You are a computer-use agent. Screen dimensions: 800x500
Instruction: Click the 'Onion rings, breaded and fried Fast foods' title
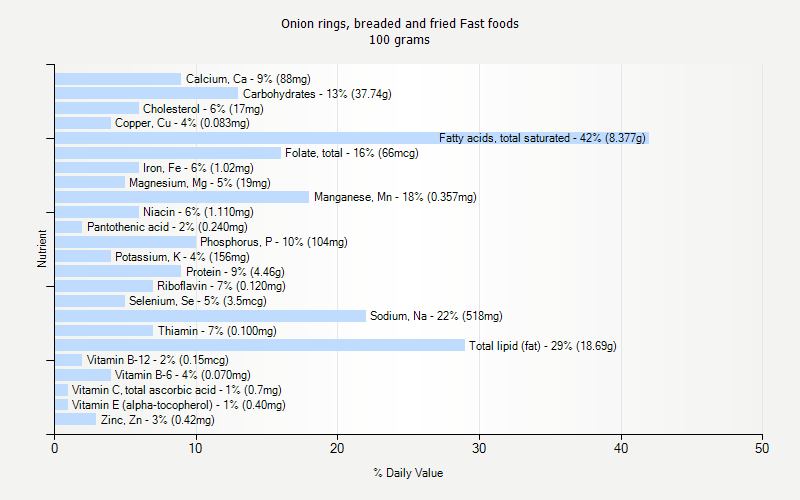399,24
